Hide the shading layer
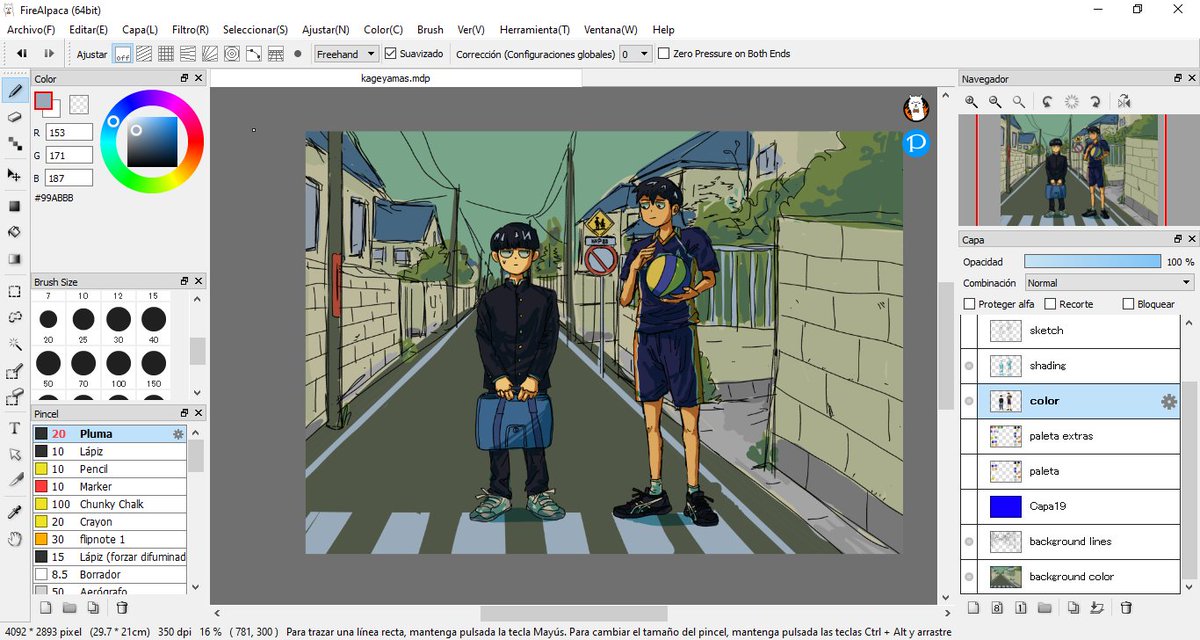This screenshot has width=1200, height=640. (x=969, y=366)
